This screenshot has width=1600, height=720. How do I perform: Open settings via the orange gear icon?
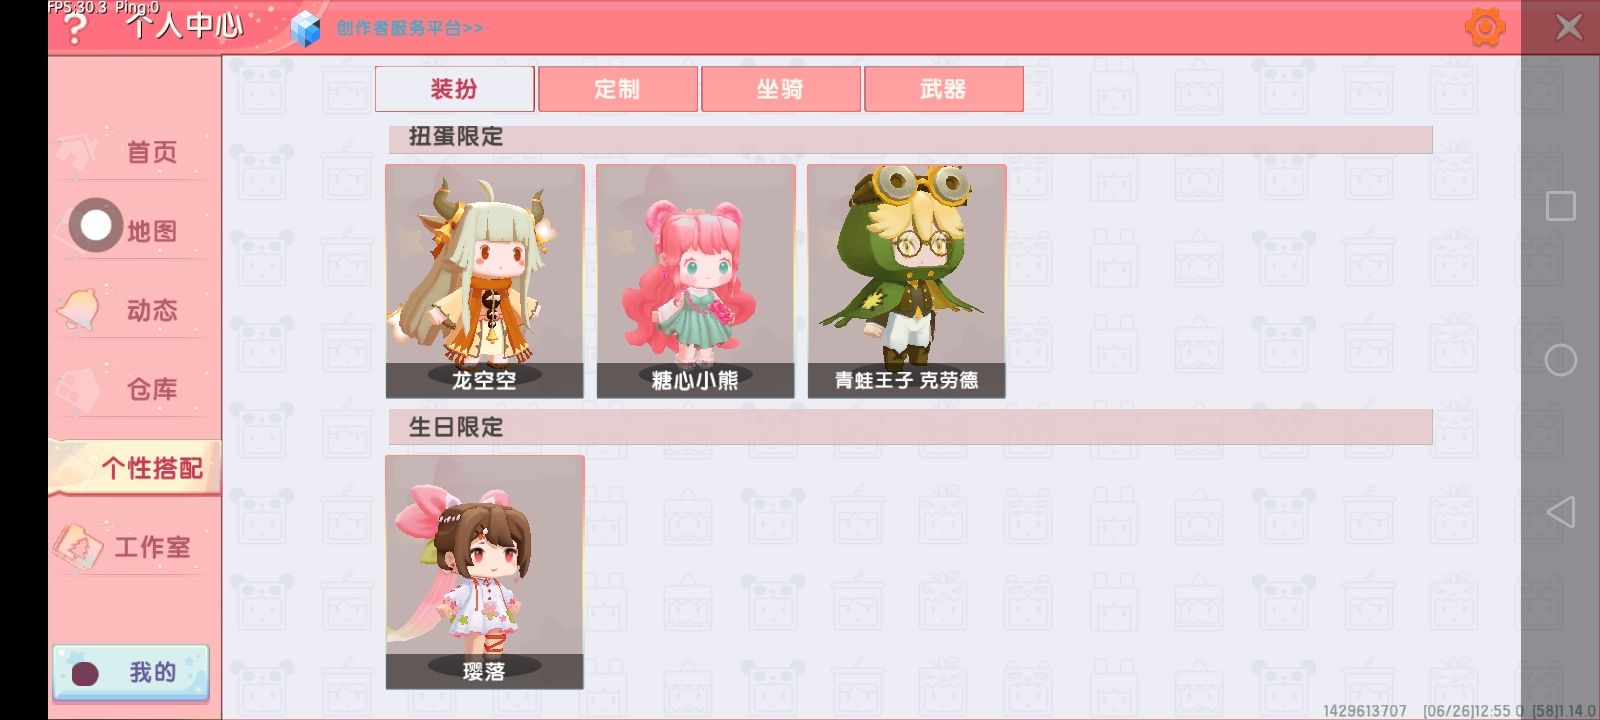tap(1485, 27)
